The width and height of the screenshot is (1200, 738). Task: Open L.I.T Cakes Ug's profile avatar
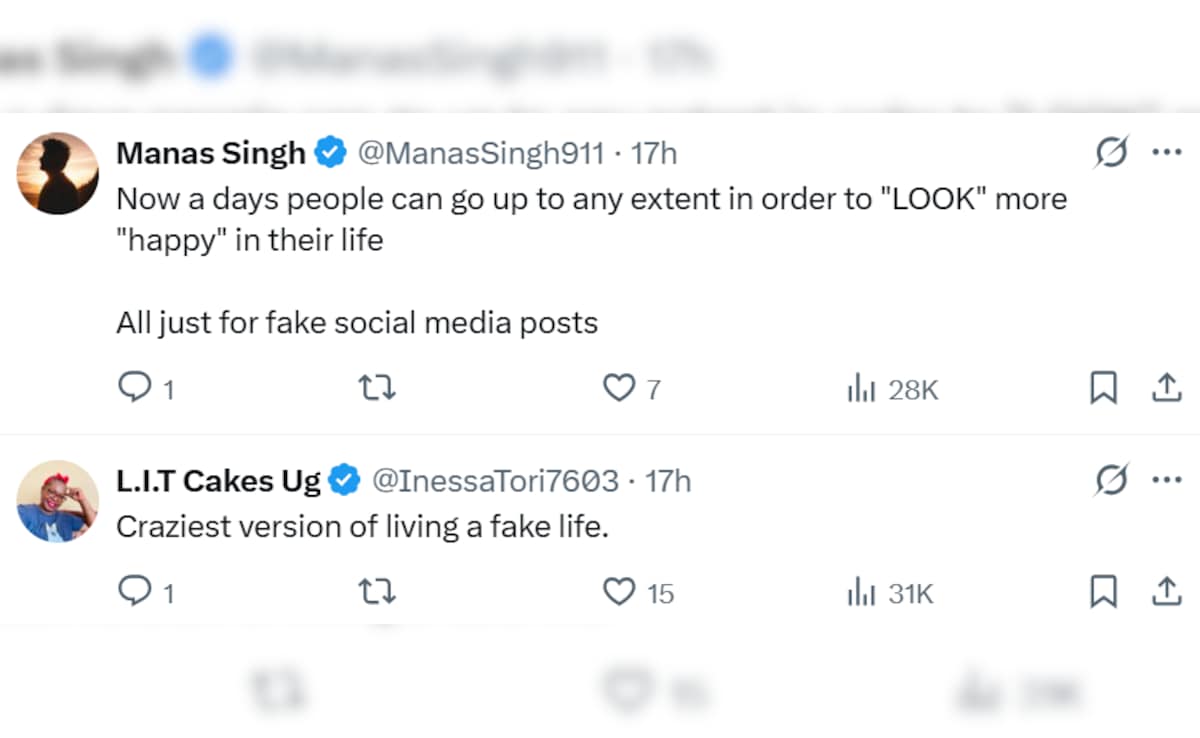pos(58,501)
